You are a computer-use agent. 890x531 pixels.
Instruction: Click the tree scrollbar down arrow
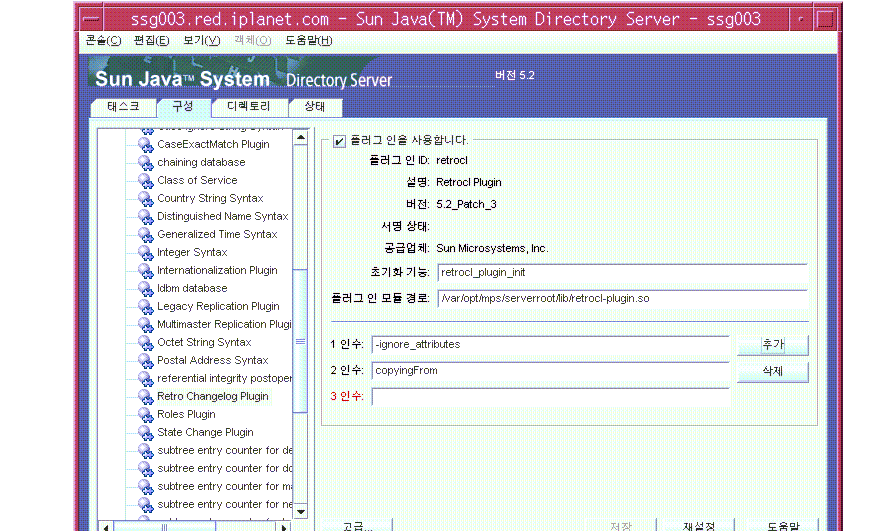pyautogui.click(x=301, y=511)
